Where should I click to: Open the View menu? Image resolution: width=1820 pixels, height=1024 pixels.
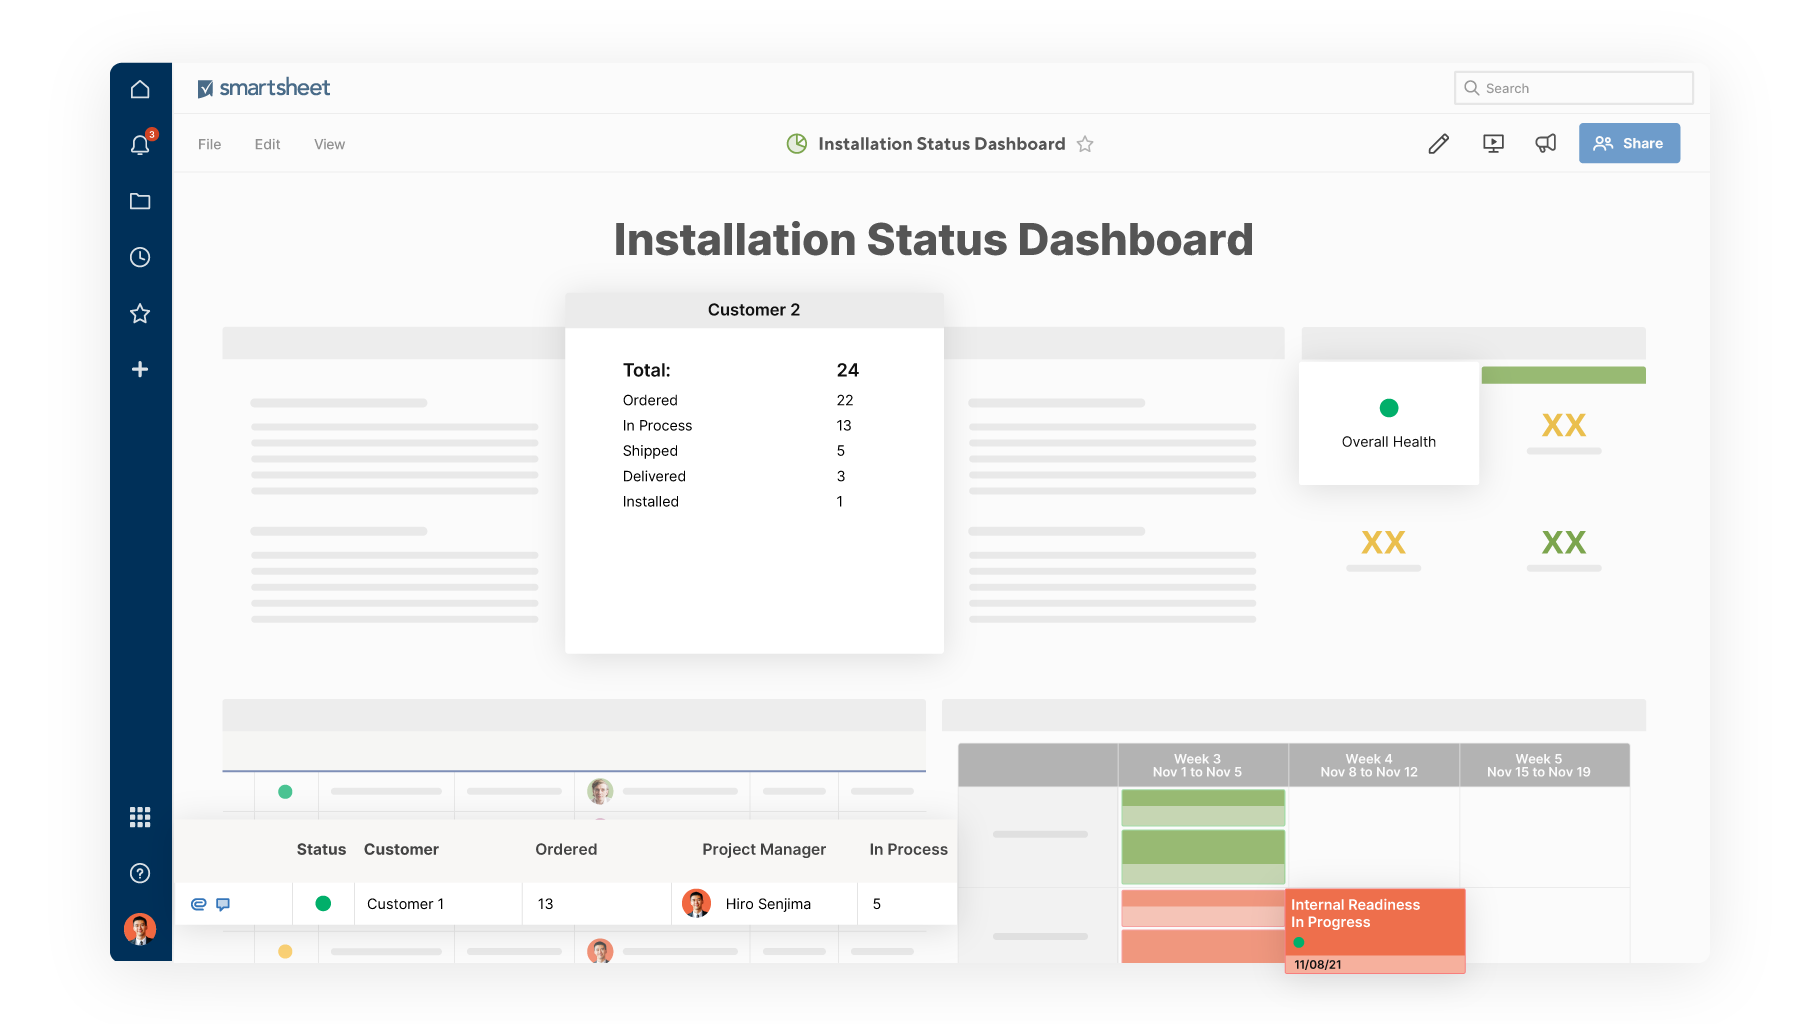click(329, 144)
